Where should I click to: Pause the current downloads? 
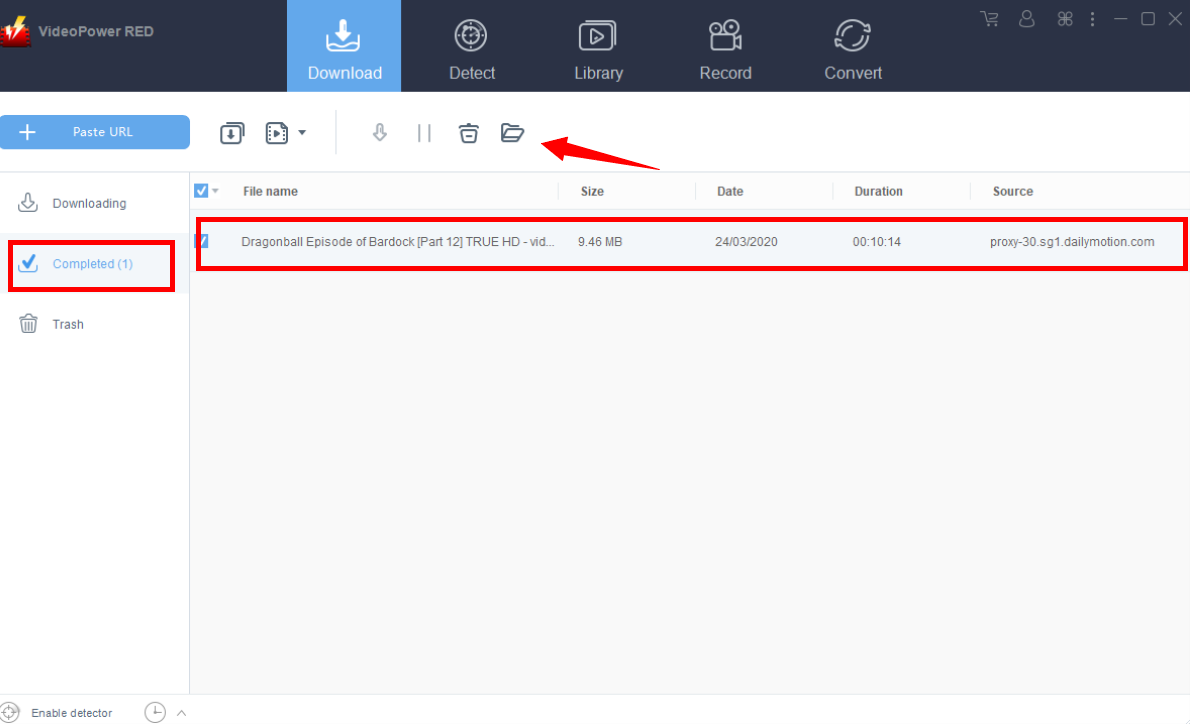423,132
